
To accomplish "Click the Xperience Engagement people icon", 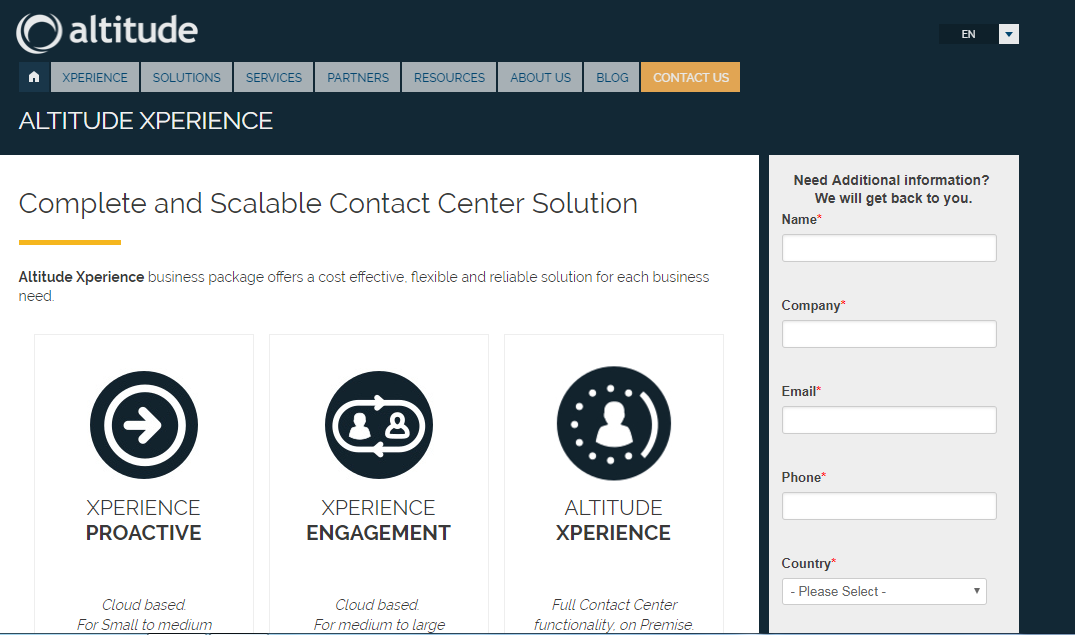I will click(378, 425).
